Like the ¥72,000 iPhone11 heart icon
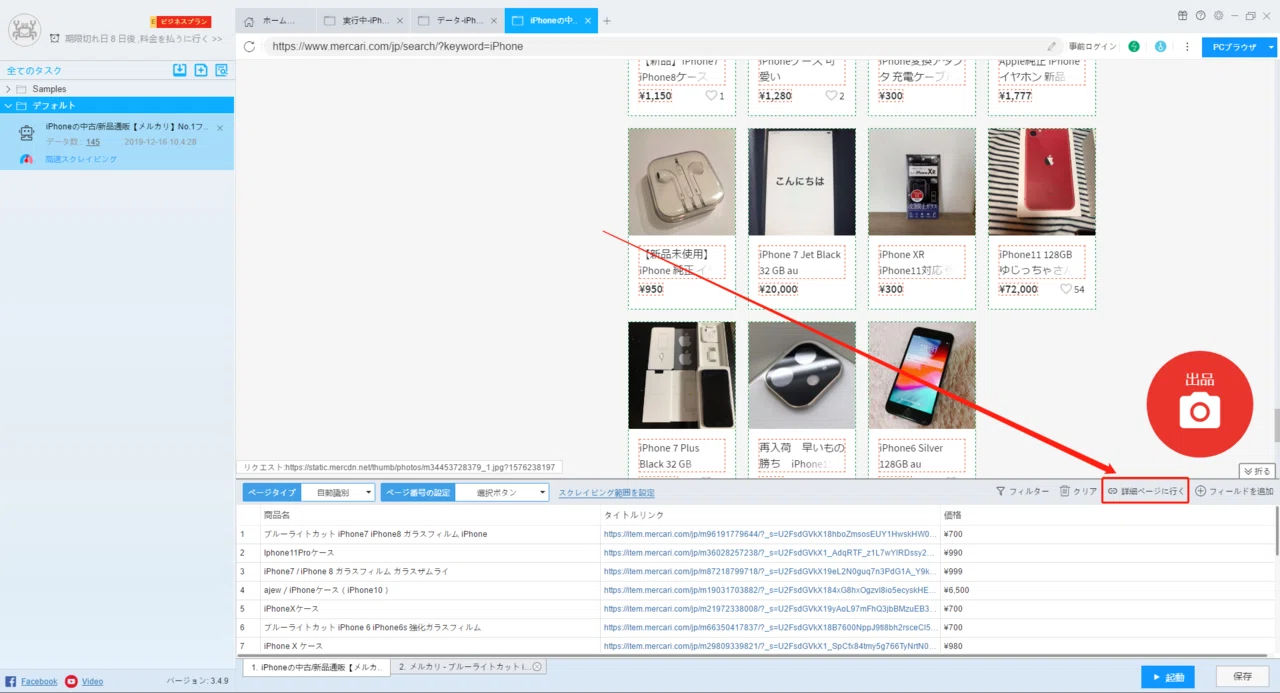Image resolution: width=1280 pixels, height=693 pixels. pos(1066,289)
